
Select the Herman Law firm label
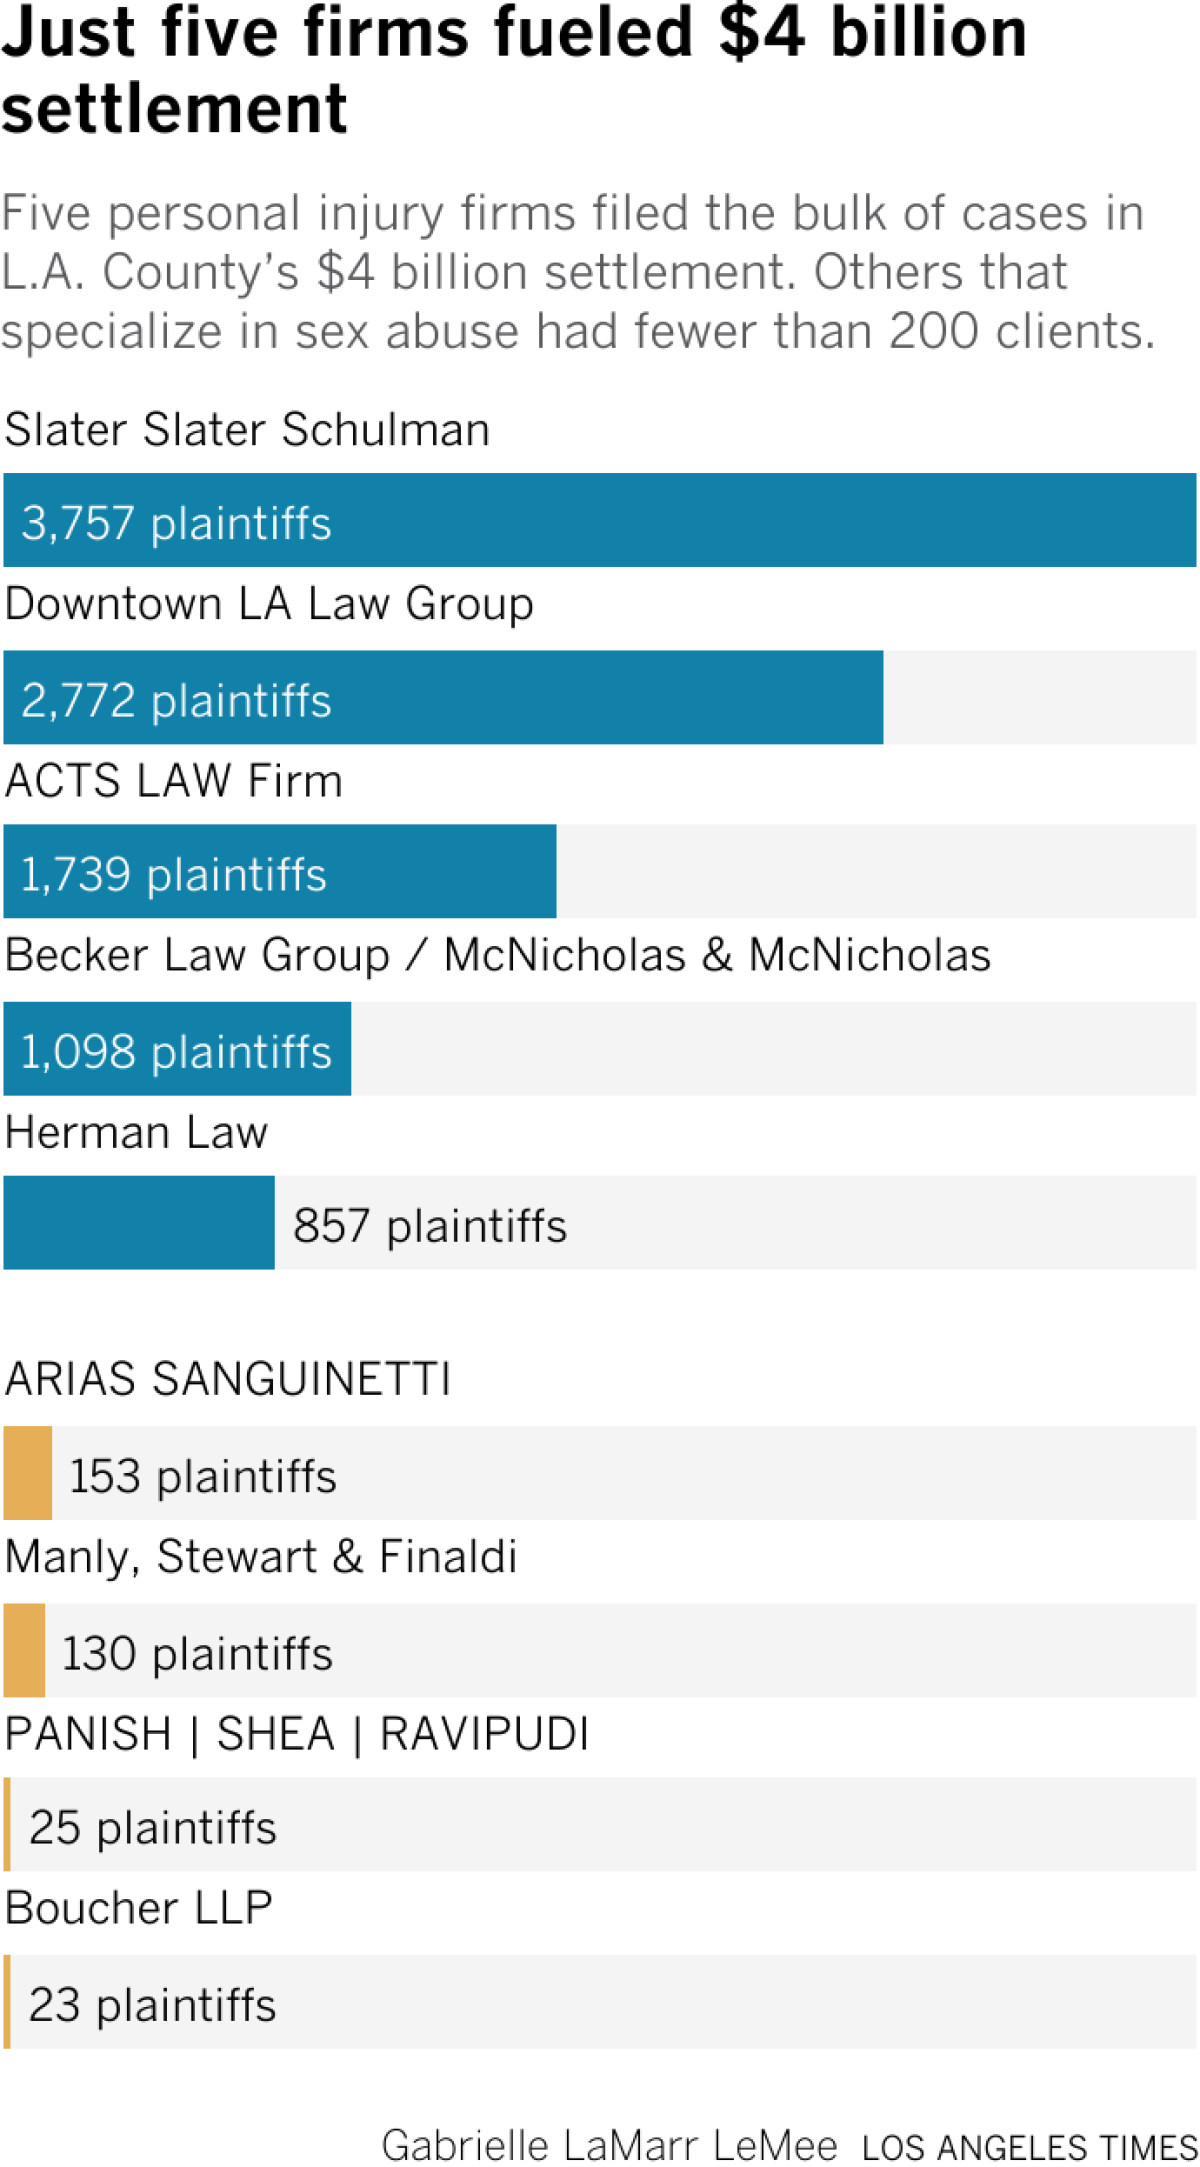coord(137,1133)
